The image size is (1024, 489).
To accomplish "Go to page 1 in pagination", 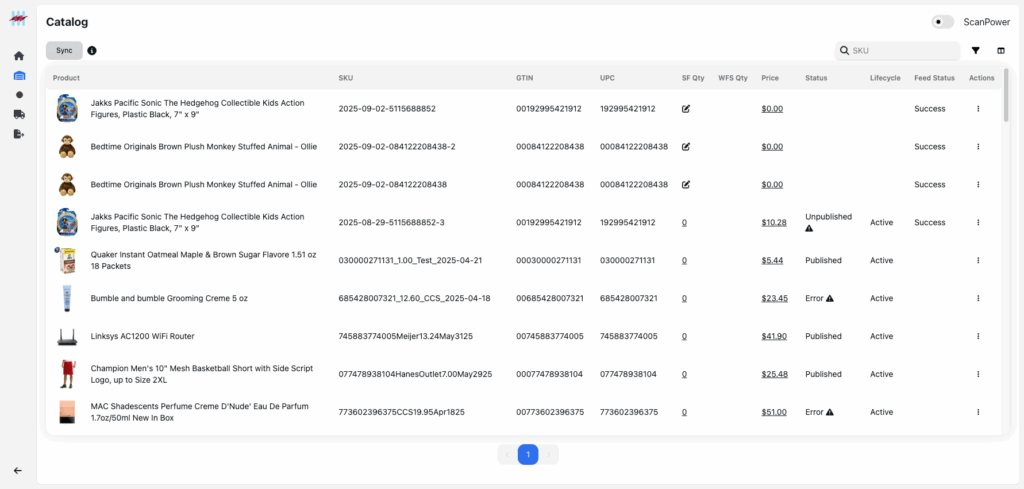I will 528,454.
